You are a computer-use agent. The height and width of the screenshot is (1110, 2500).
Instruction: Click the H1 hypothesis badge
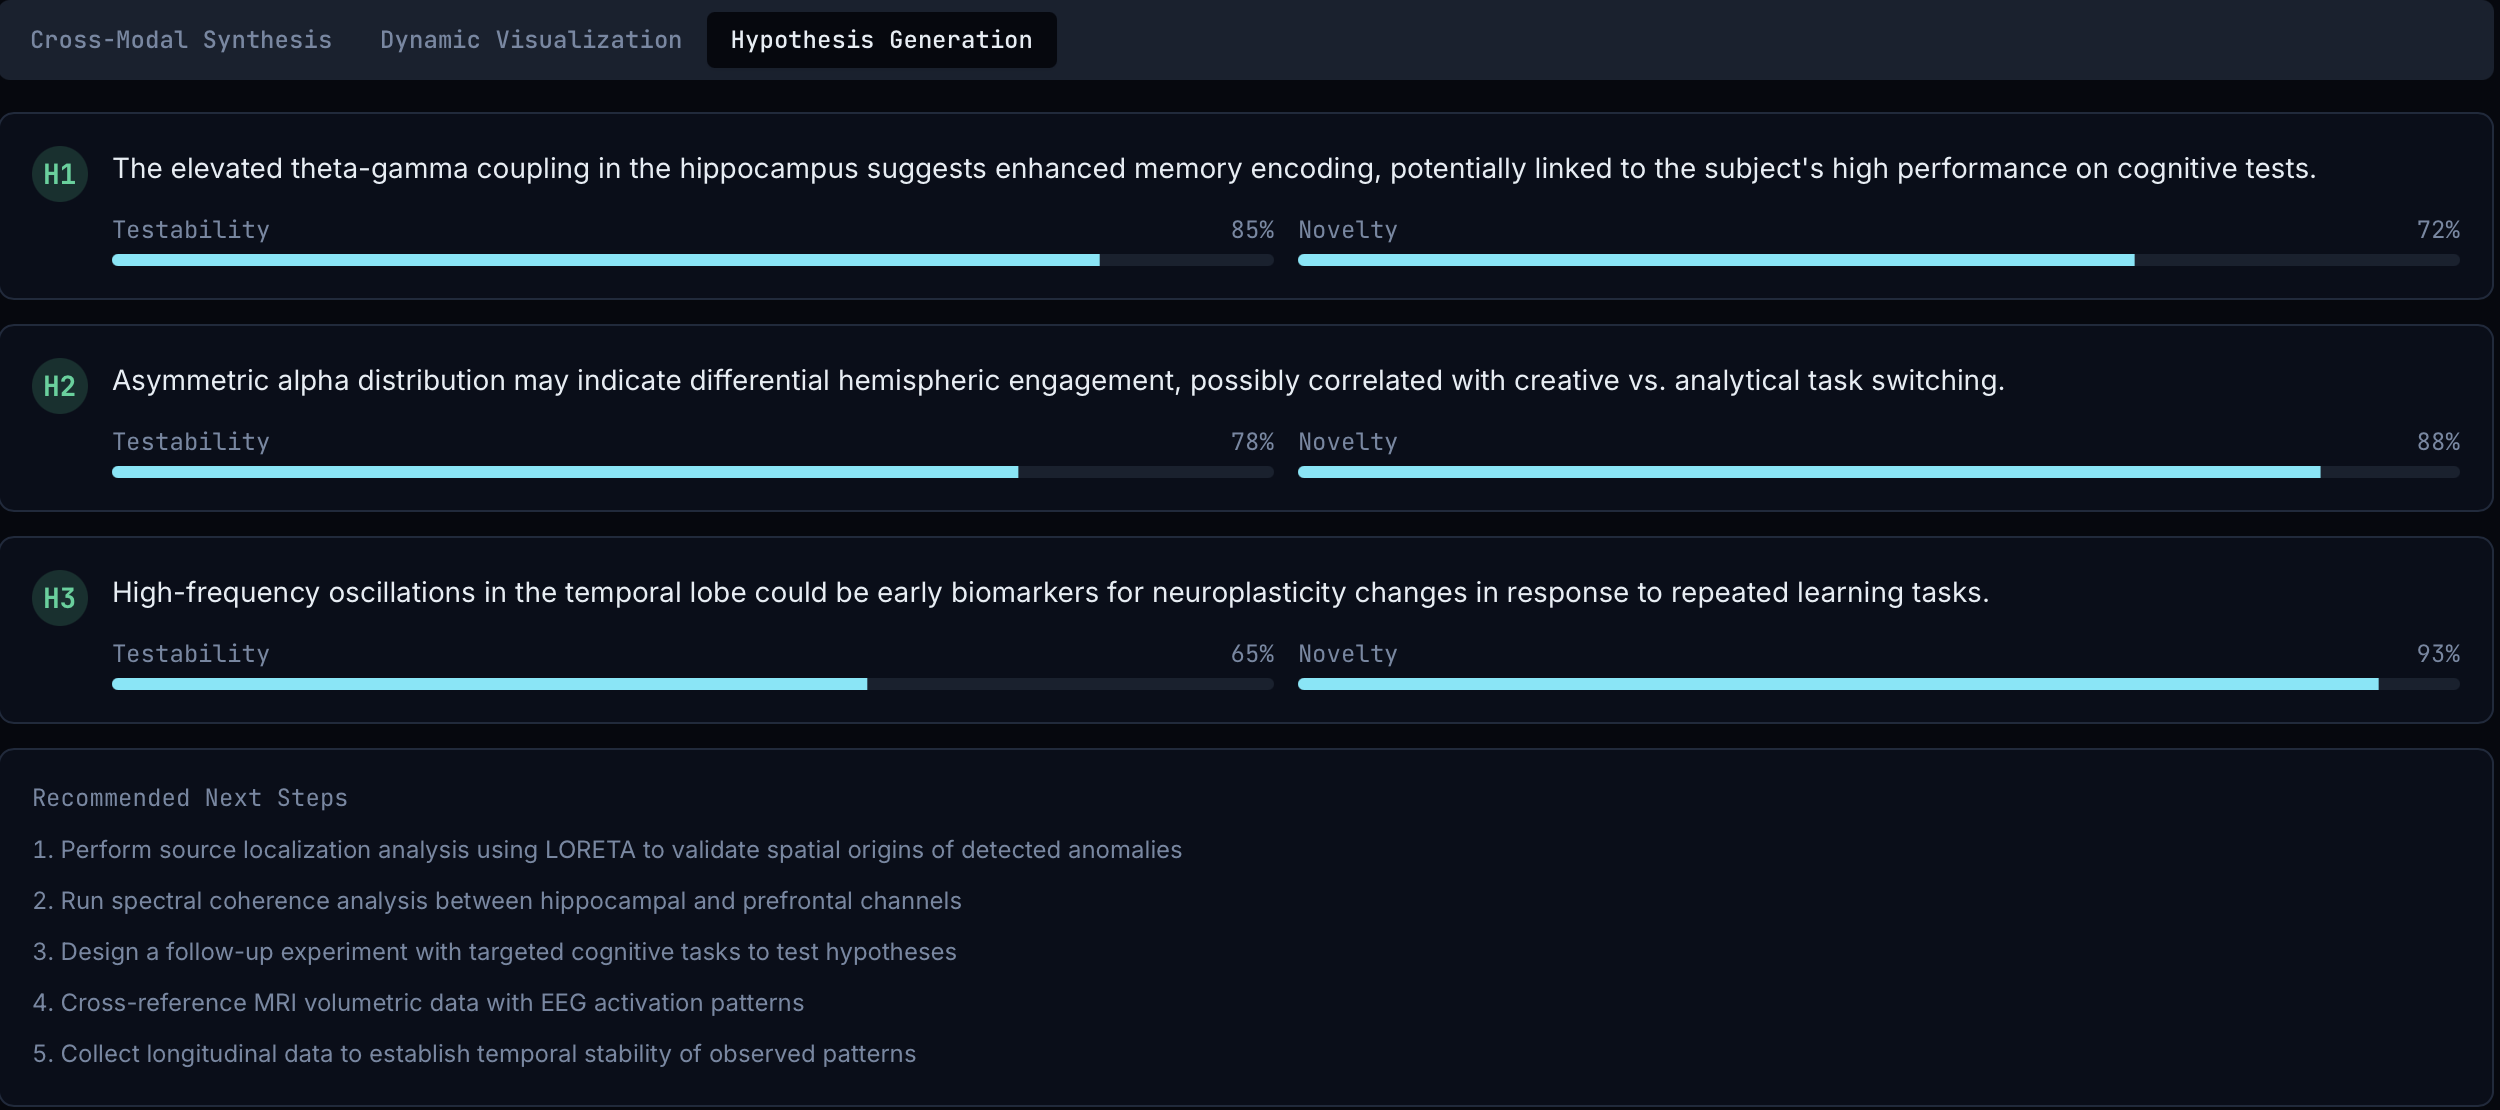tap(60, 174)
